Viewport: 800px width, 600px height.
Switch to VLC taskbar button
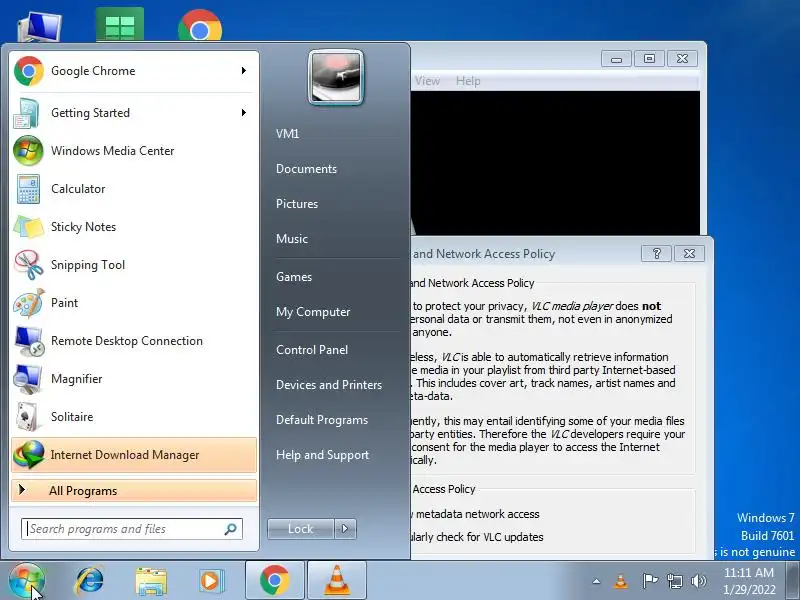pos(337,580)
